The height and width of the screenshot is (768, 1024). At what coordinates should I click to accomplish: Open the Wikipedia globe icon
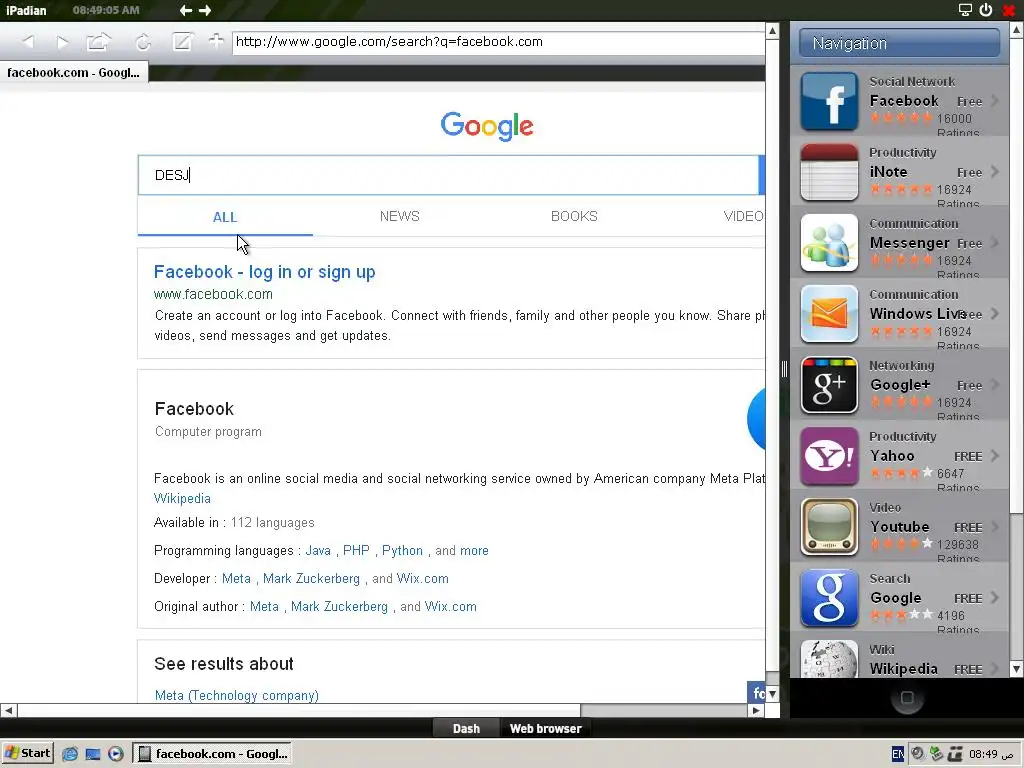[x=829, y=660]
